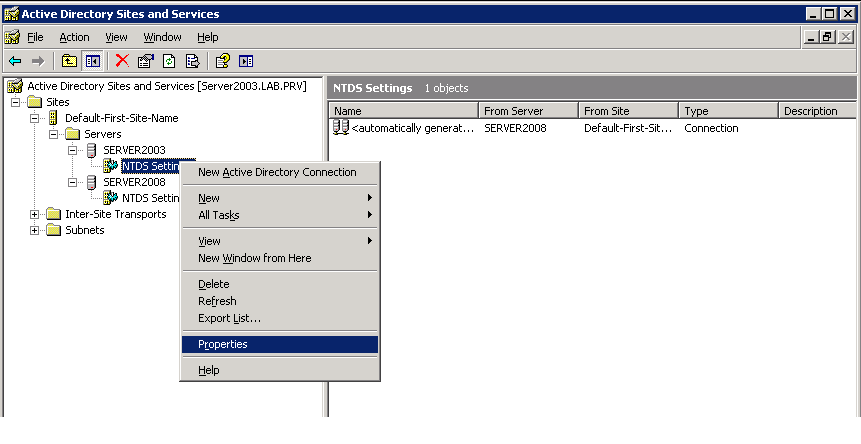The width and height of the screenshot is (861, 444).
Task: Select the SERVER2008 tree label
Action: 134,182
